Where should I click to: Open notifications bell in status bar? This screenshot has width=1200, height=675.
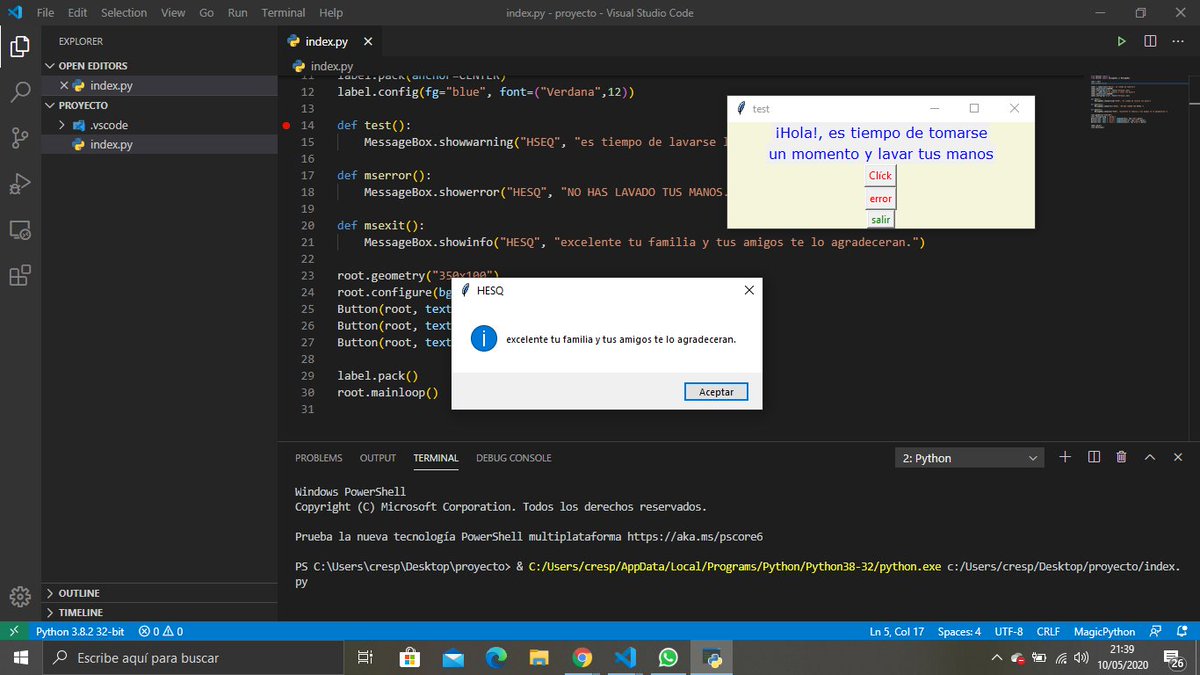point(1181,632)
